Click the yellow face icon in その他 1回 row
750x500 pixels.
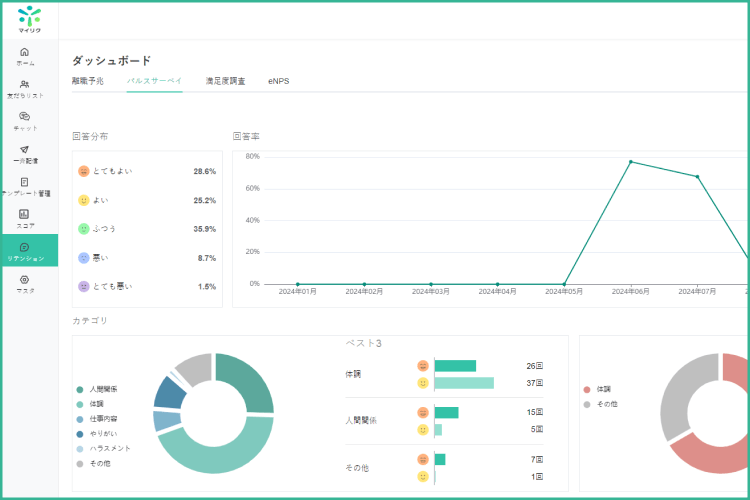click(x=423, y=477)
